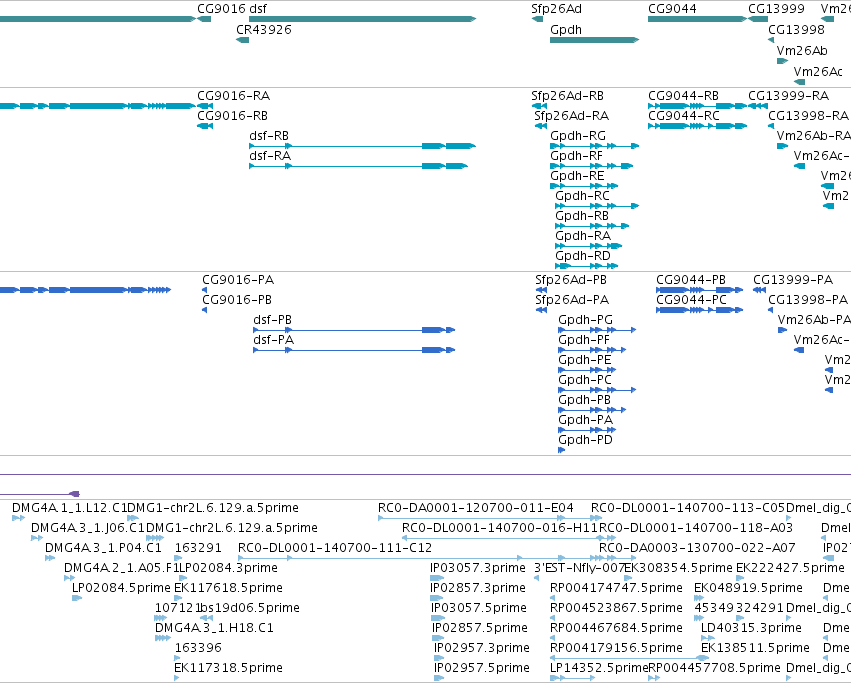This screenshot has width=851, height=683.
Task: Open the CG13998 gene label
Action: 796,29
